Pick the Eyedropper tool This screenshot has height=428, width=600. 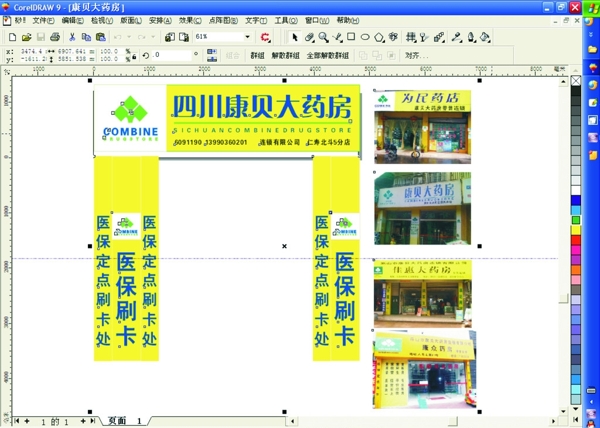pos(457,37)
